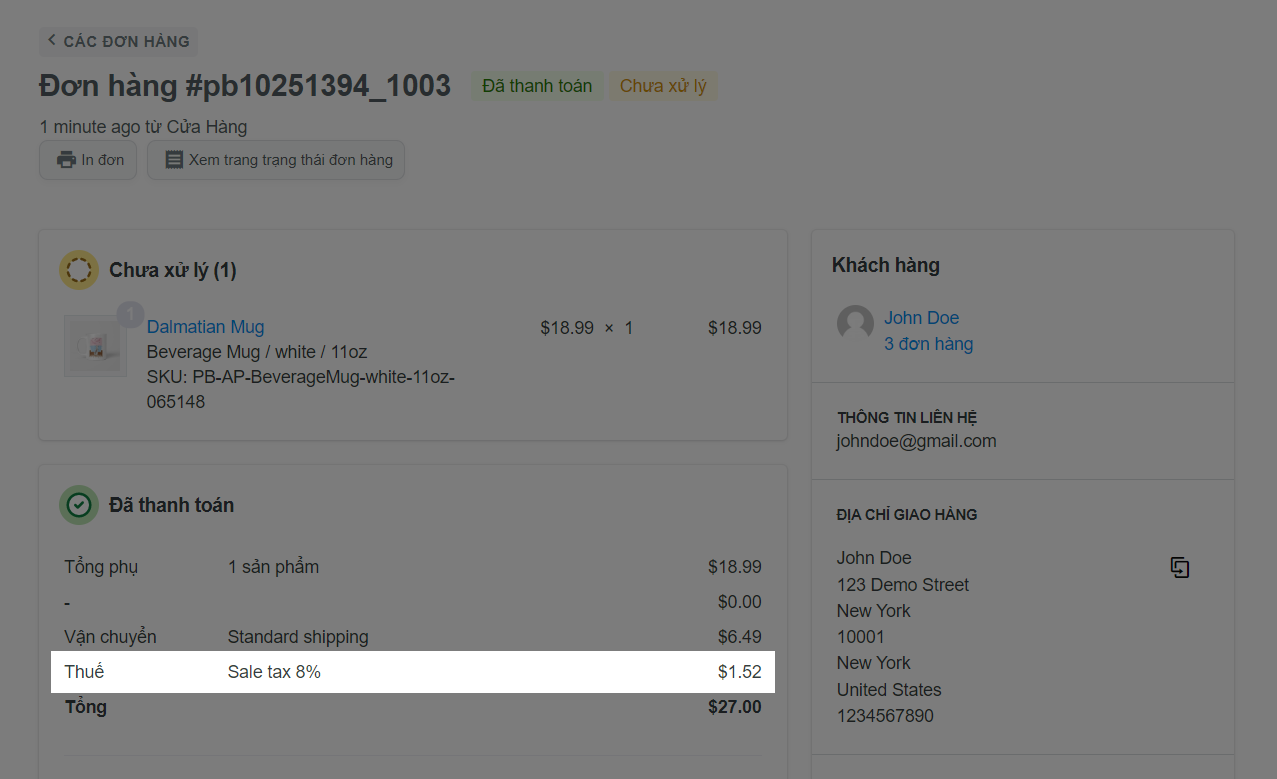Click the Chưa xử lý (1) section heading

pyautogui.click(x=173, y=270)
